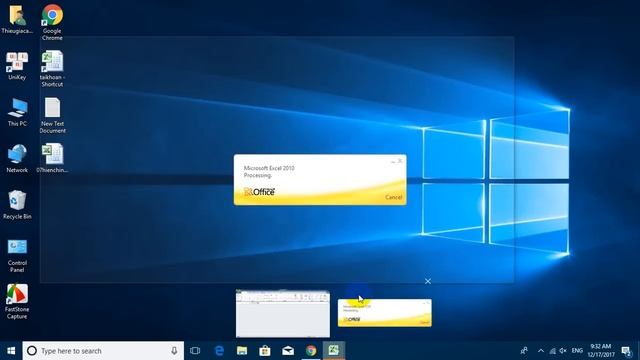Show hidden system tray icons
Screen dimensions: 640x360
pos(541,351)
